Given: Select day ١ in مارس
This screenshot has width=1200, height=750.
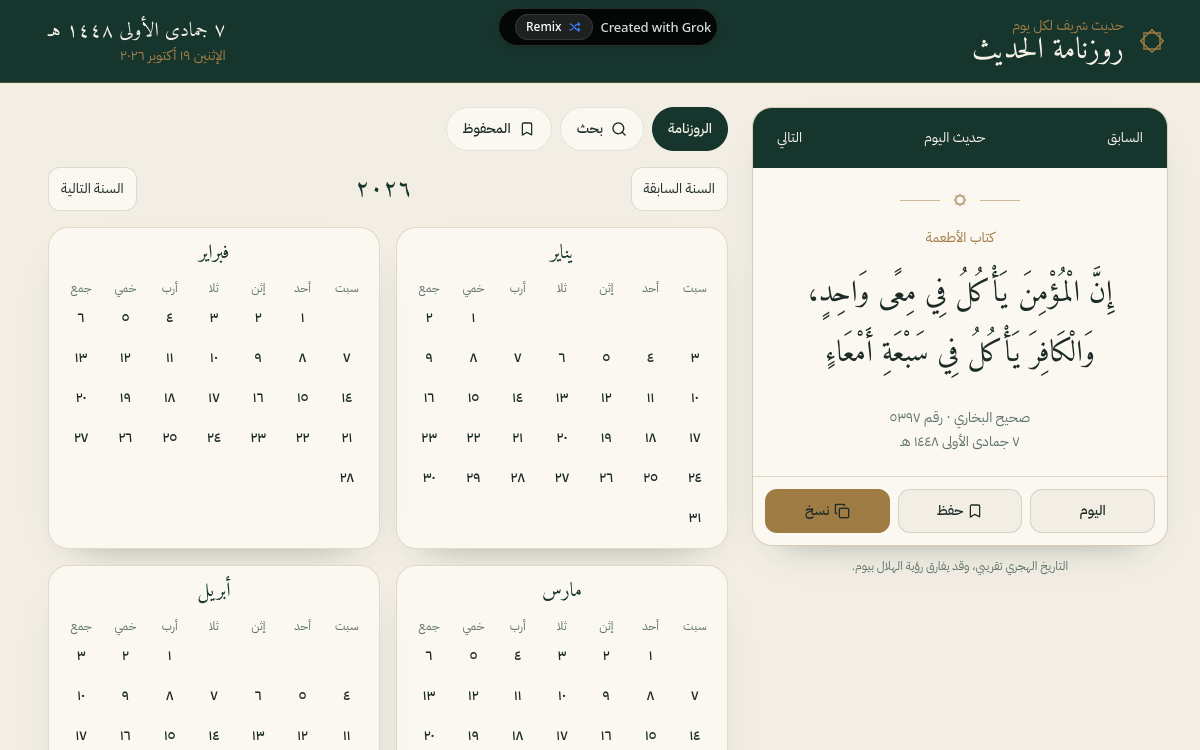Looking at the screenshot, I should coord(650,656).
